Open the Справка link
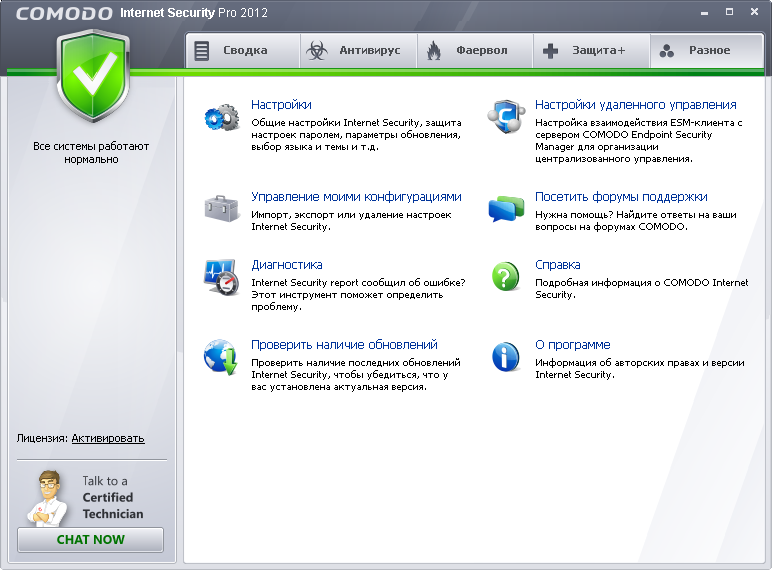772x570 pixels. [x=558, y=265]
